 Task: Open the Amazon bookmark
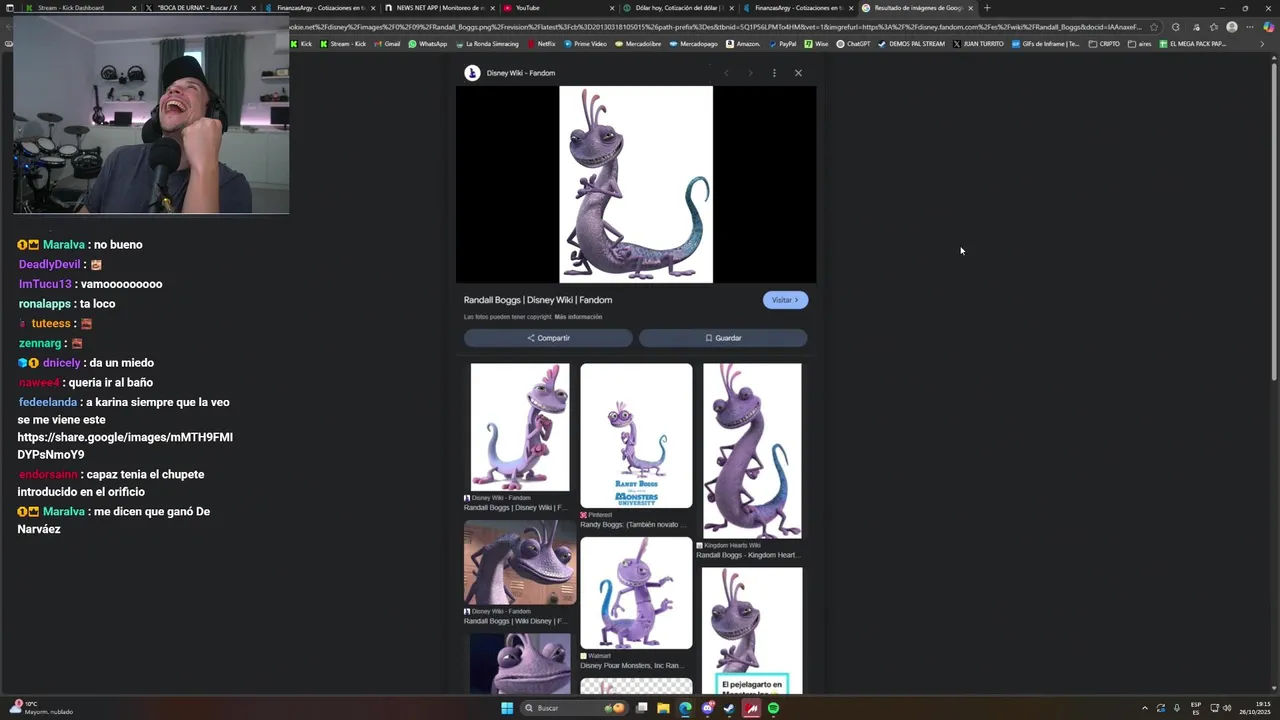pyautogui.click(x=743, y=44)
